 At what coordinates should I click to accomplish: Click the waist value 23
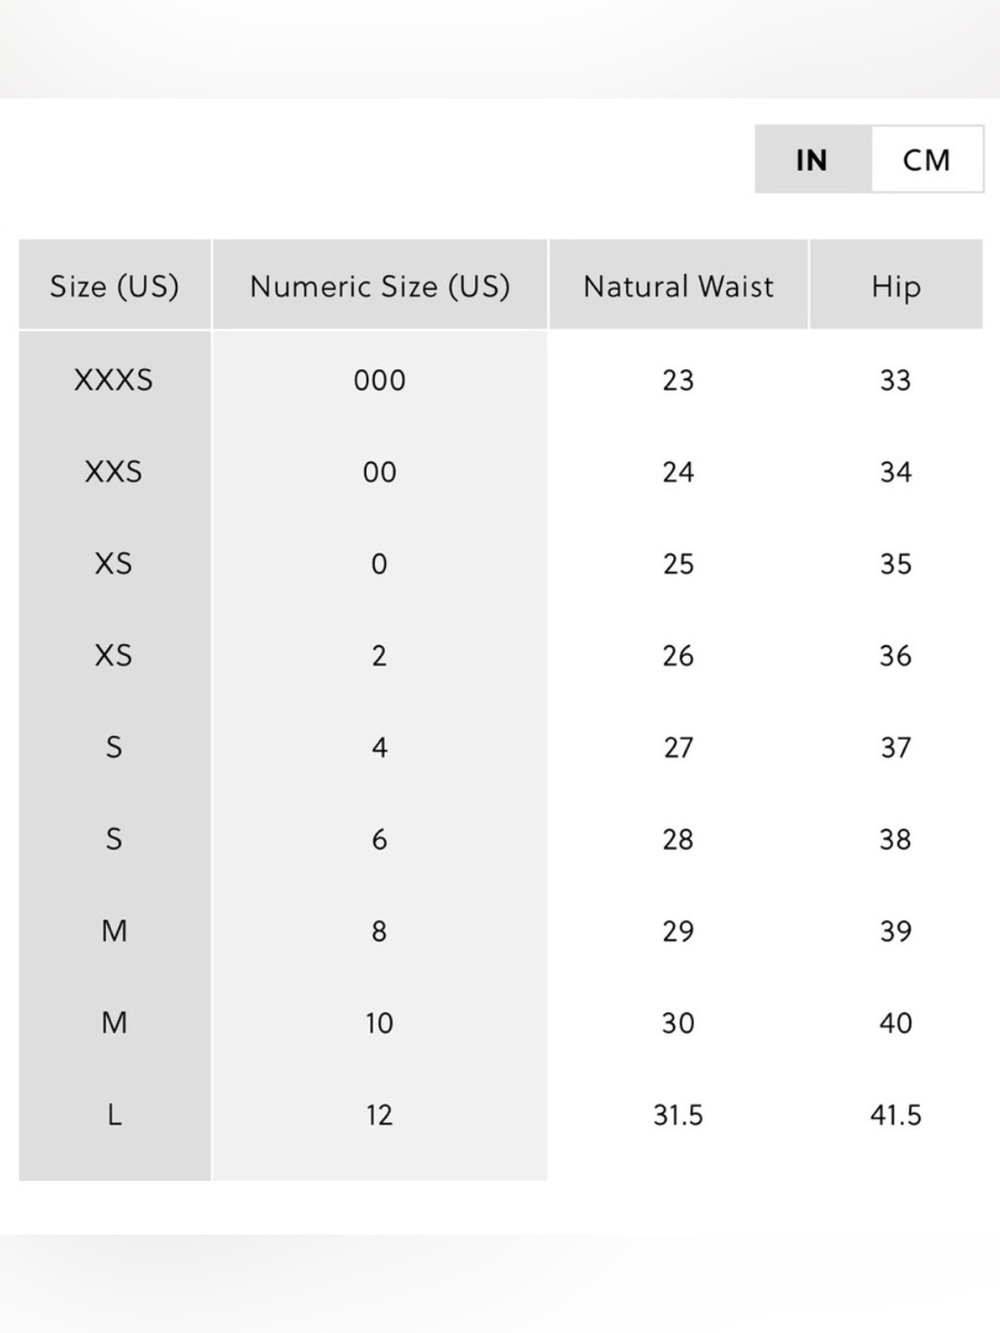(678, 380)
